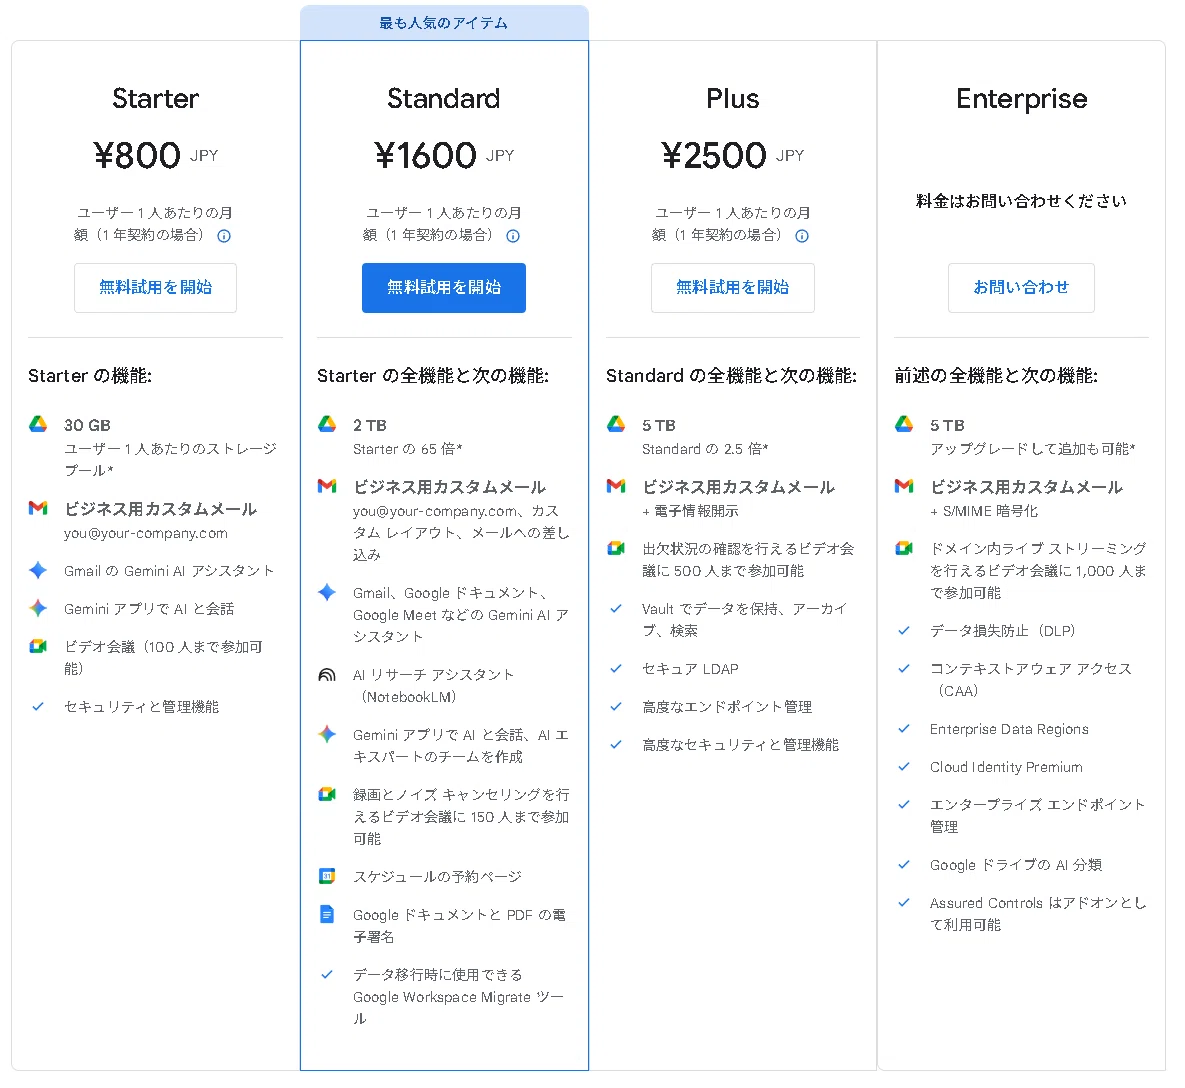Click the + S/MIME 暗号化 text
The height and width of the screenshot is (1088, 1185).
click(x=984, y=511)
